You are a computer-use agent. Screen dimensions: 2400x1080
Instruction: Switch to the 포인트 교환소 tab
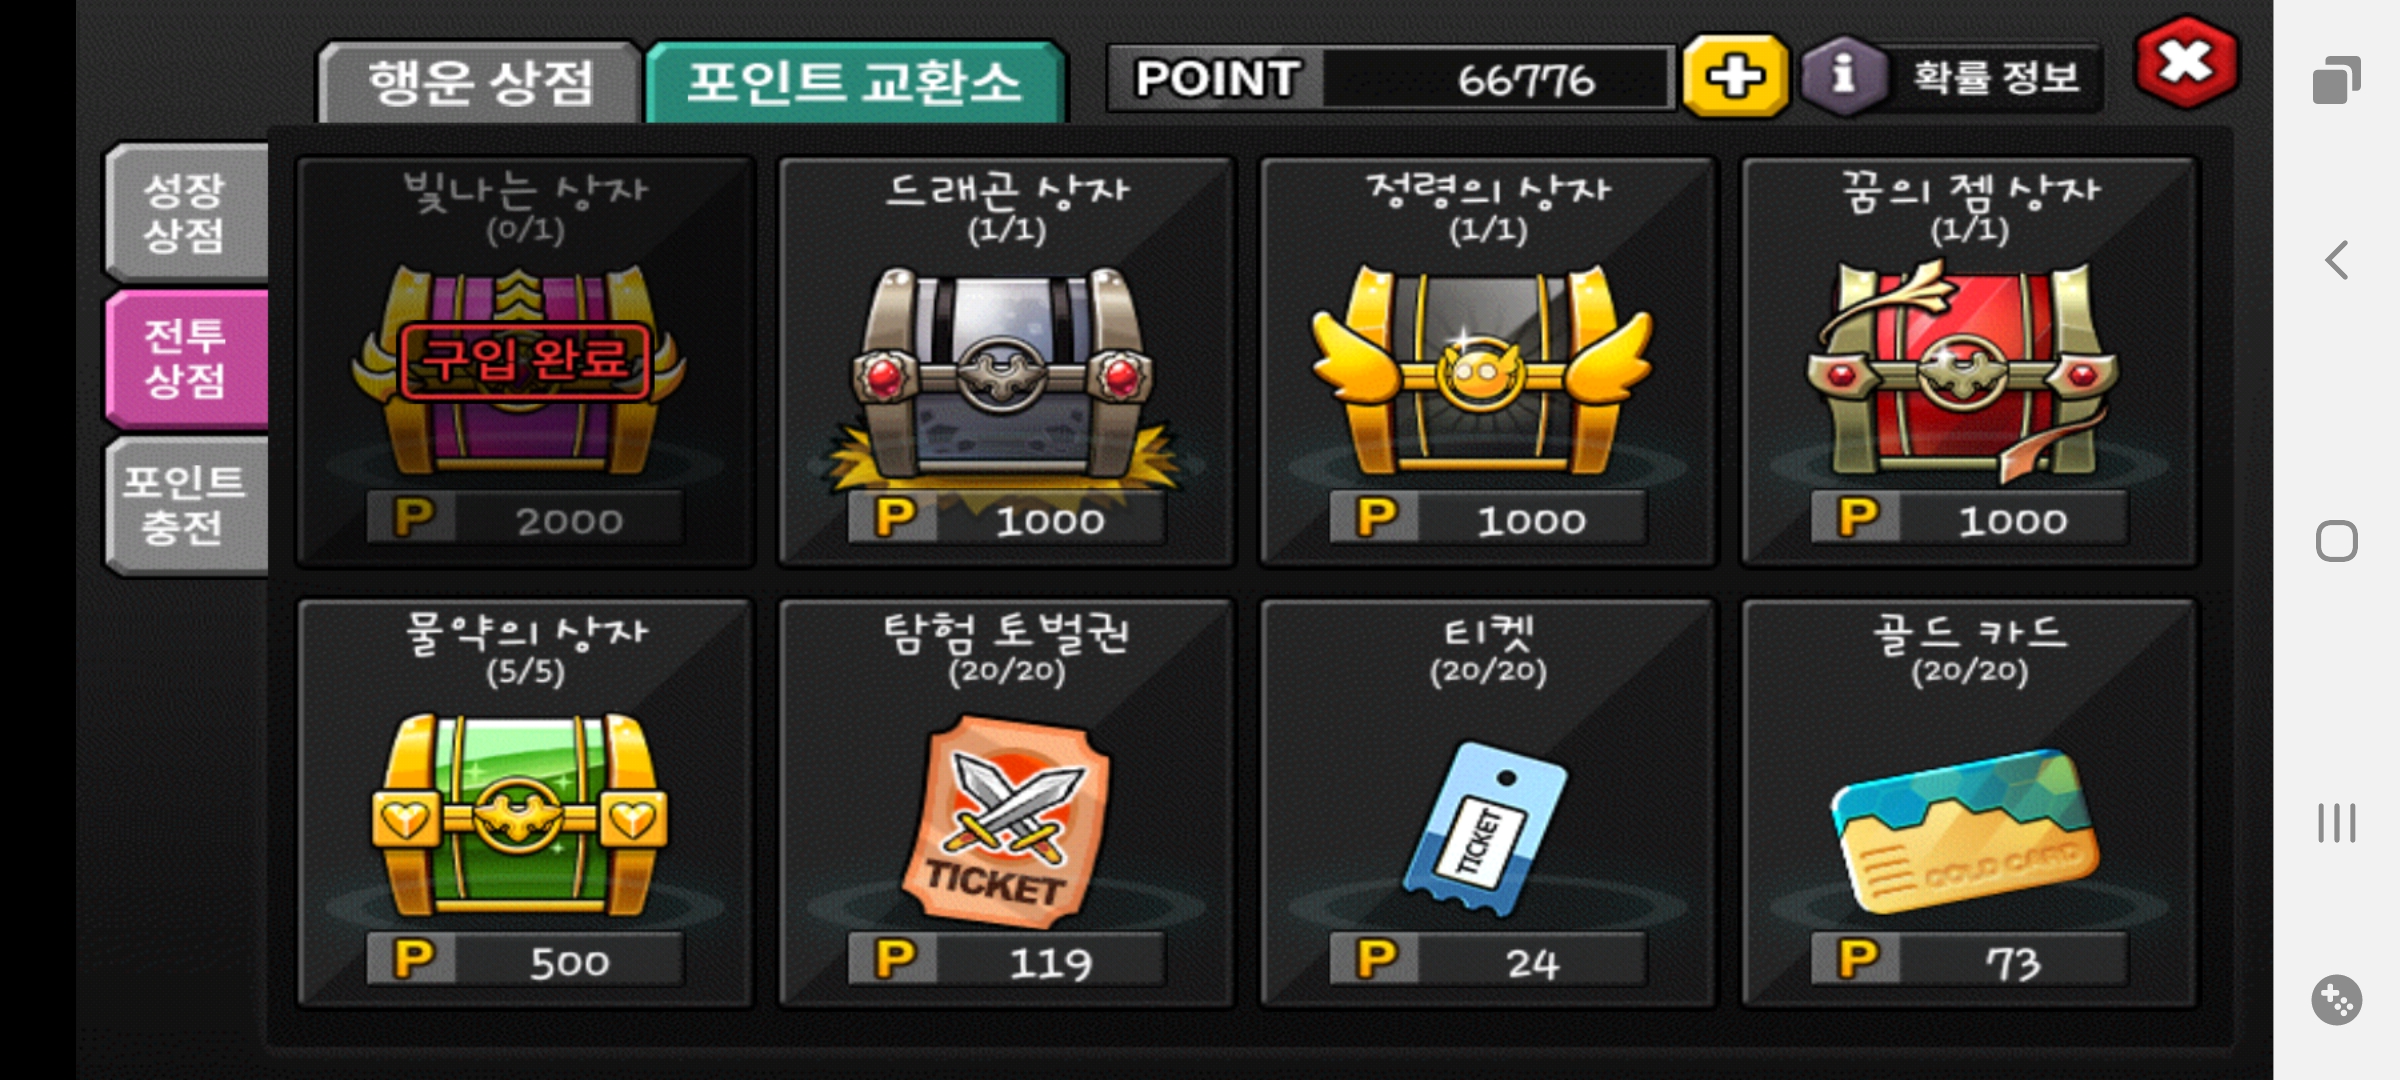pos(856,82)
